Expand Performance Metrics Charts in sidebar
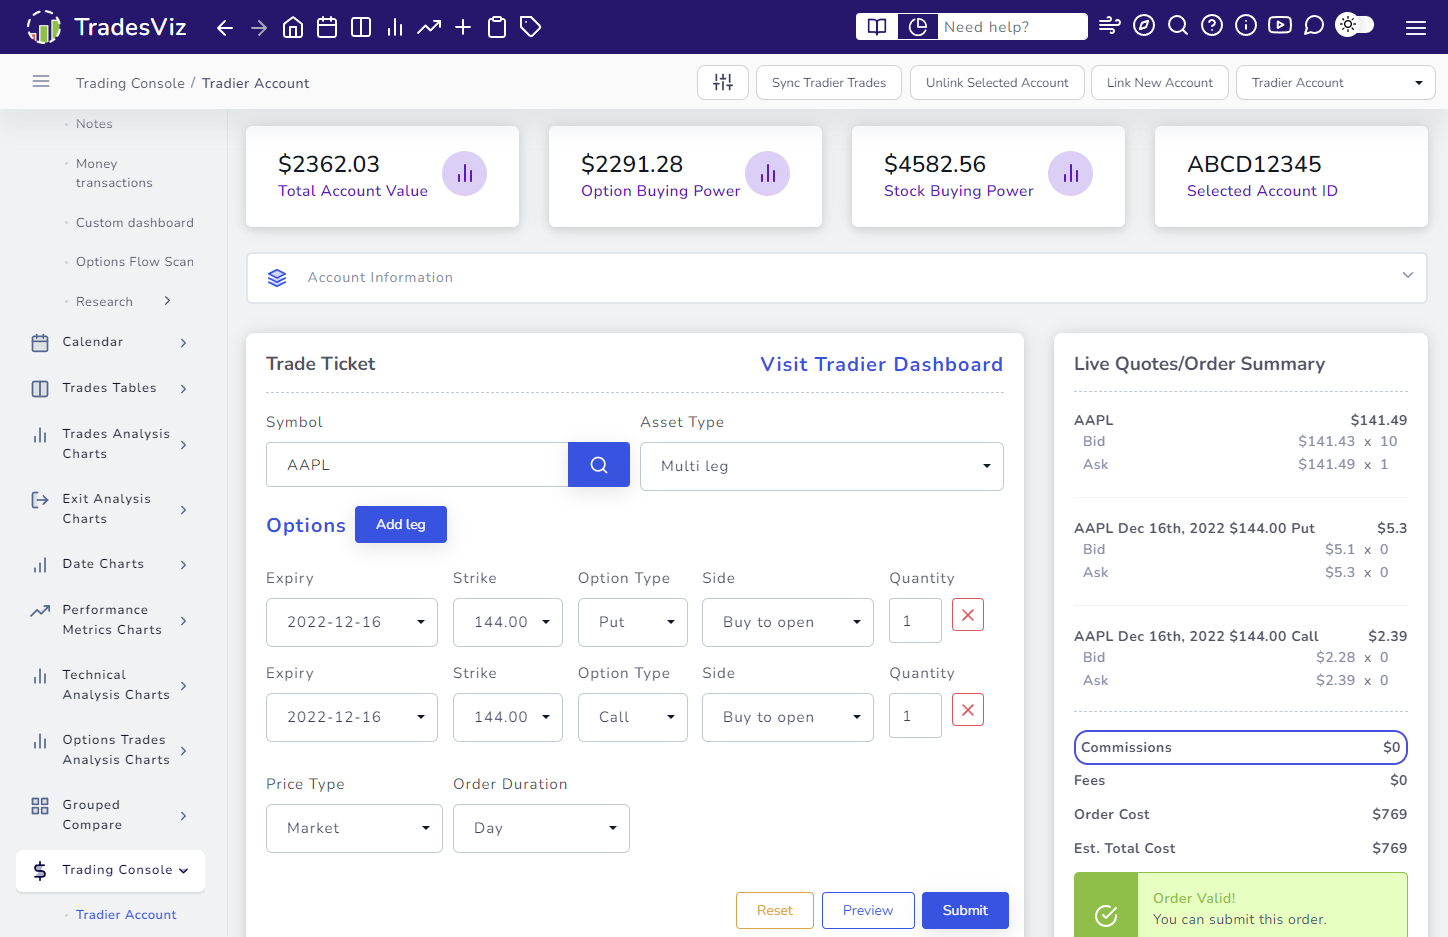The width and height of the screenshot is (1448, 937). pyautogui.click(x=110, y=620)
